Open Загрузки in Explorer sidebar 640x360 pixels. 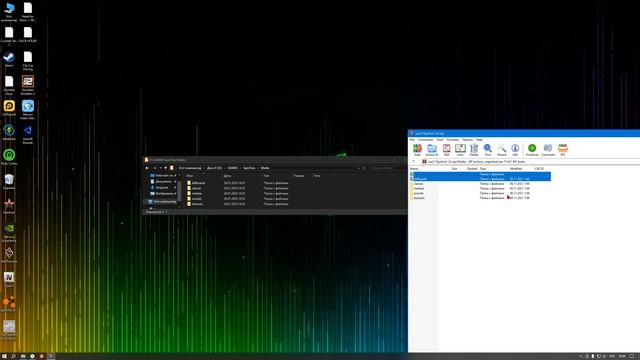click(163, 187)
